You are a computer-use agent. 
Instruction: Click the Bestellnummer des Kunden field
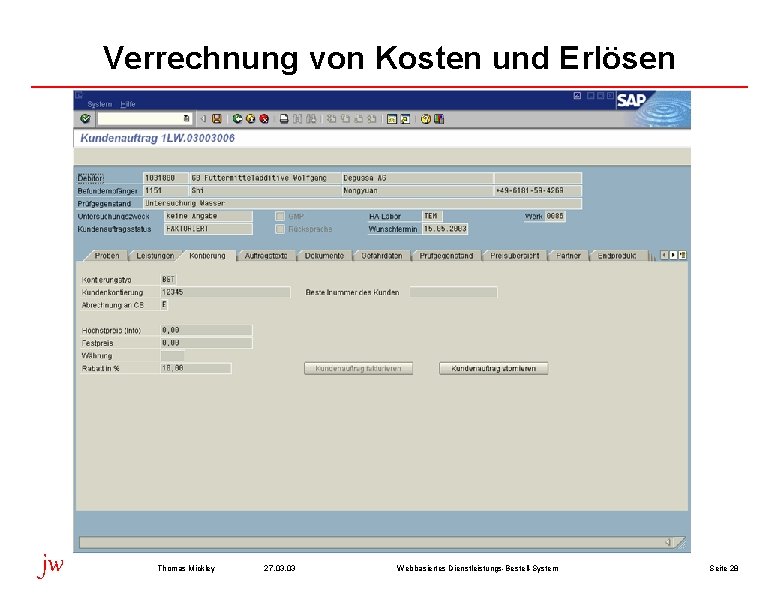(453, 293)
